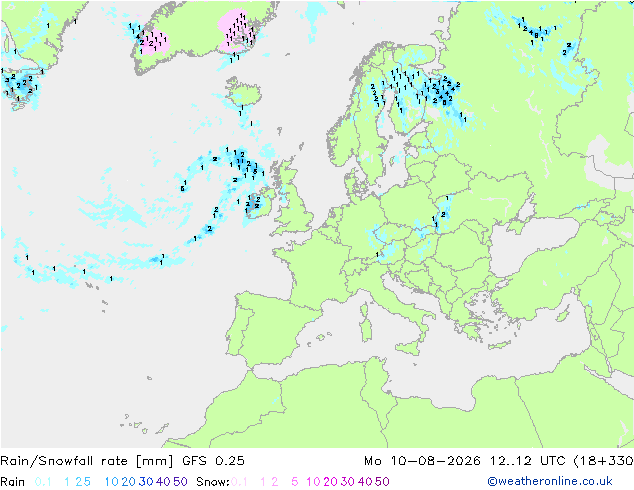
Task: Click the '(18+330' forecast offset text
Action: [604, 461]
